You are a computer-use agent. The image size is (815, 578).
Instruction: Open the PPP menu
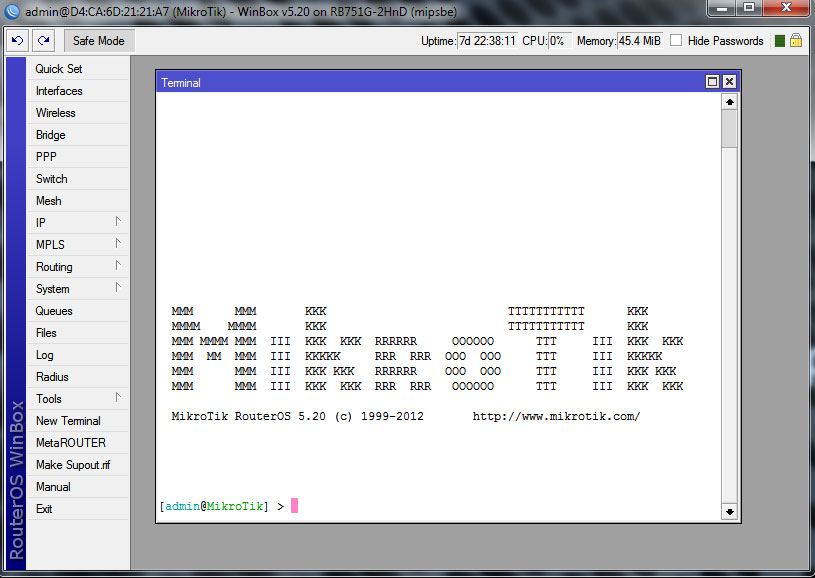click(77, 156)
